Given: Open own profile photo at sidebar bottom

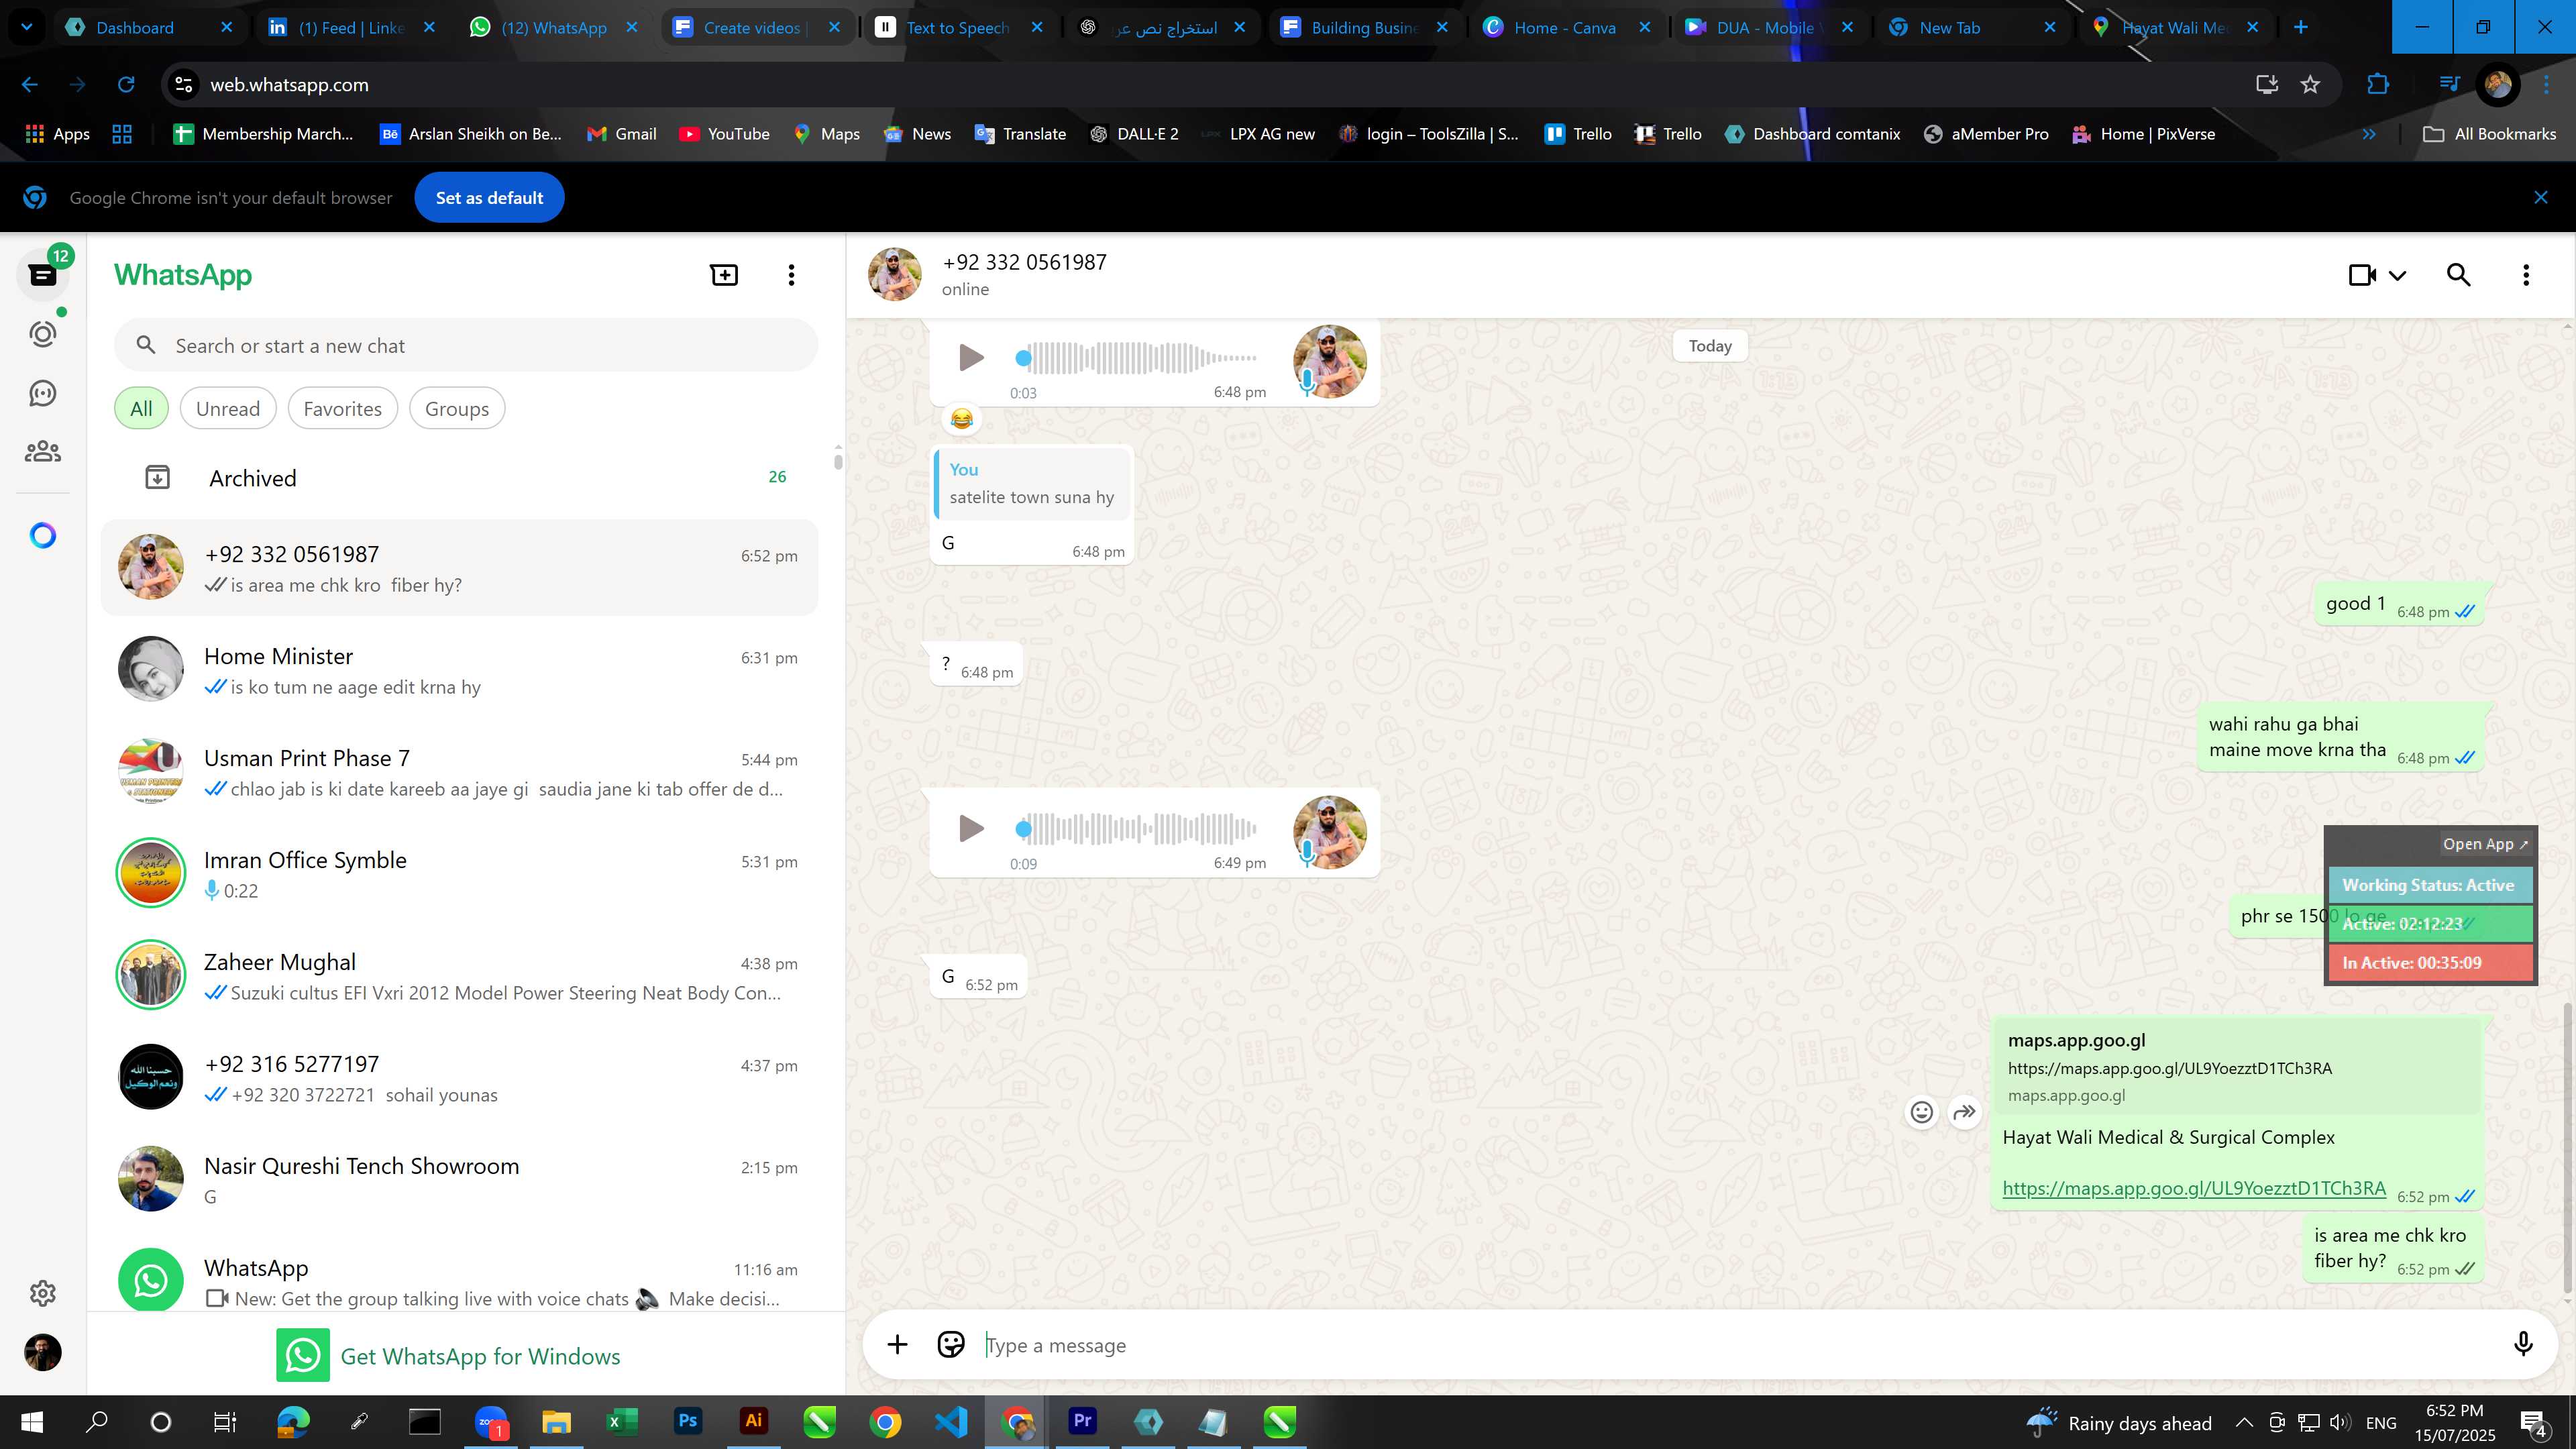Looking at the screenshot, I should coord(43,1352).
